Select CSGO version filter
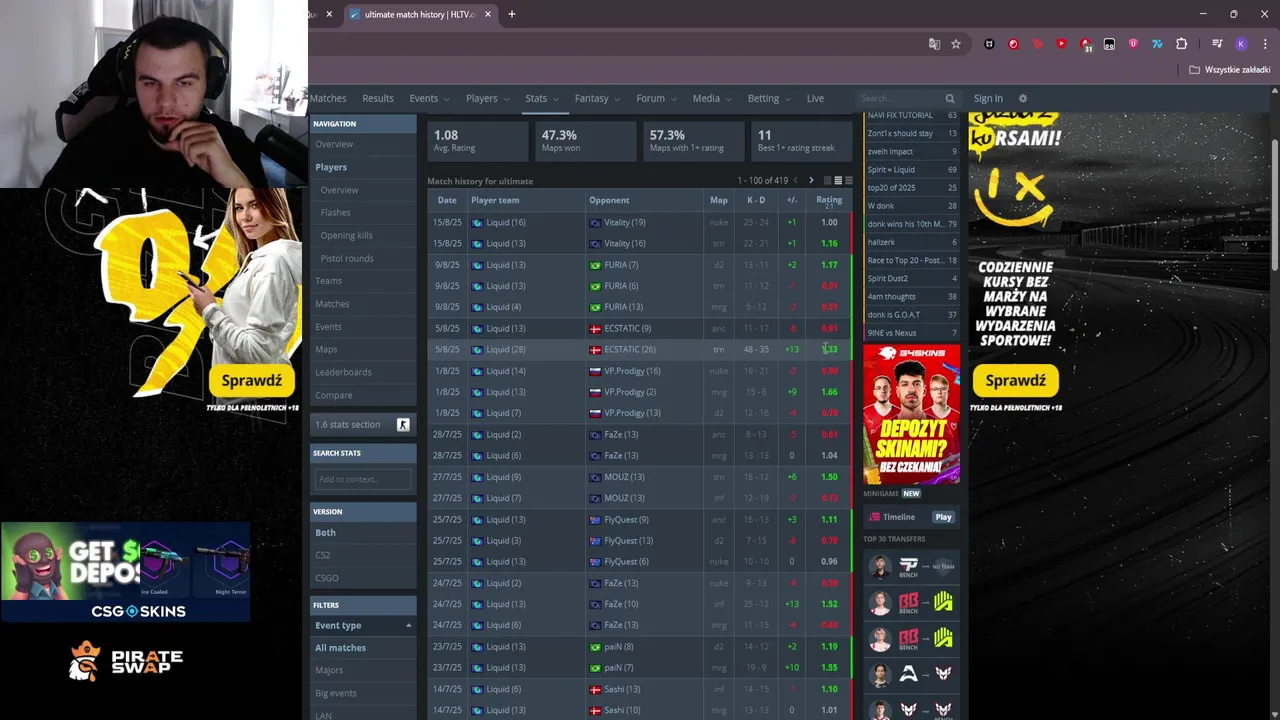The width and height of the screenshot is (1280, 720). click(326, 578)
